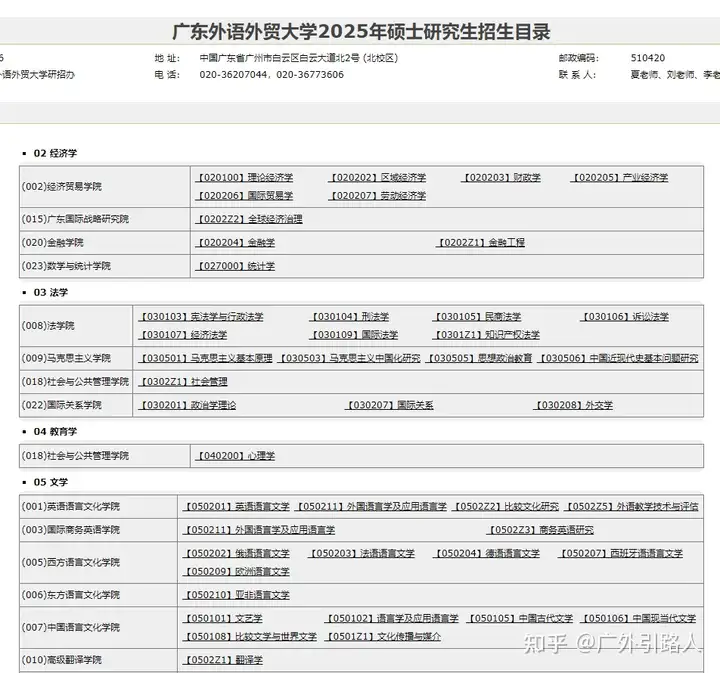Screen dimensions: 720x673
Task: Click the (009)马克思主义学院 cell
Action: pyautogui.click(x=76, y=359)
